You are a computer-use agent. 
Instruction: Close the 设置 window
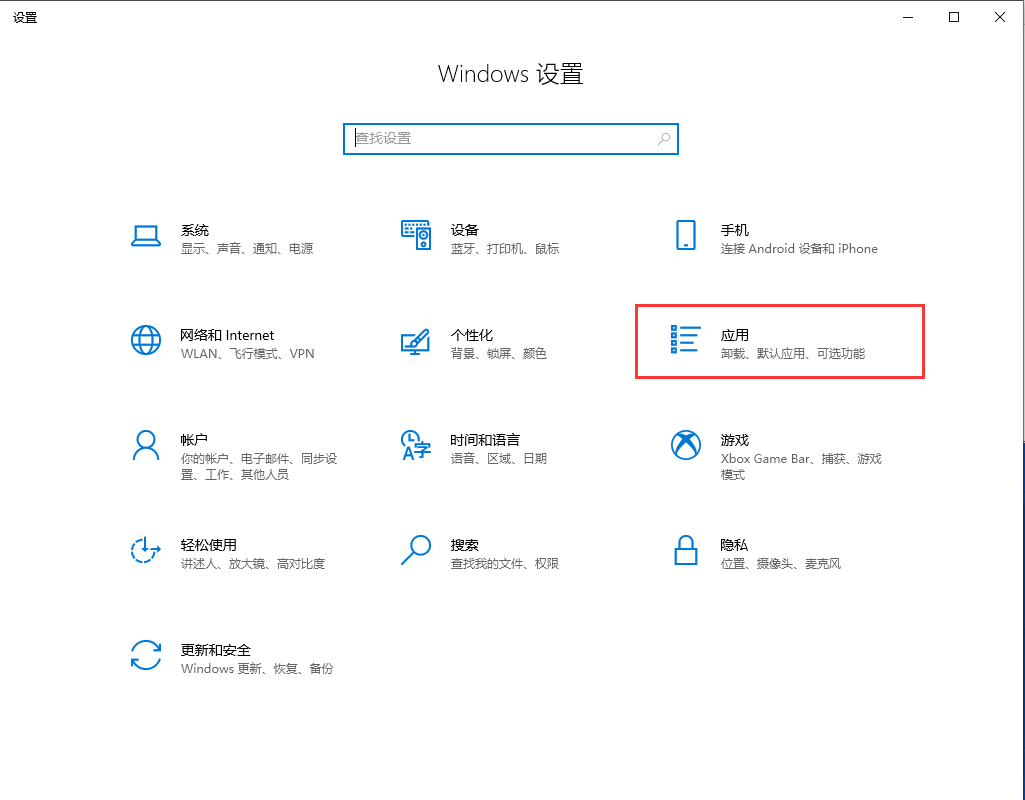point(1000,18)
